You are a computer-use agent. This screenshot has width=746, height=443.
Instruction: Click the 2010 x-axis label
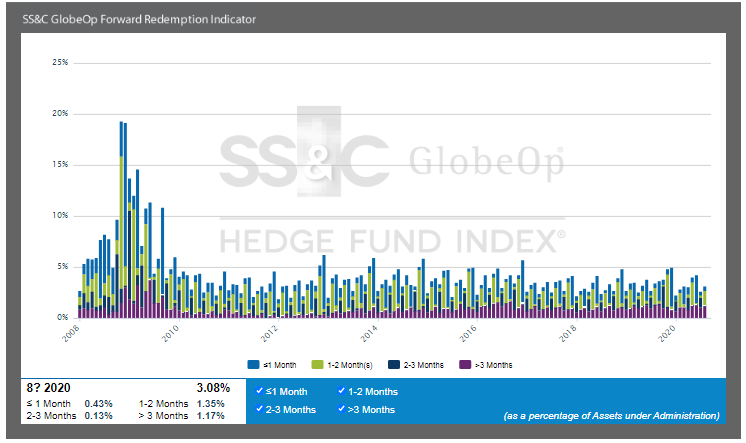pyautogui.click(x=170, y=334)
